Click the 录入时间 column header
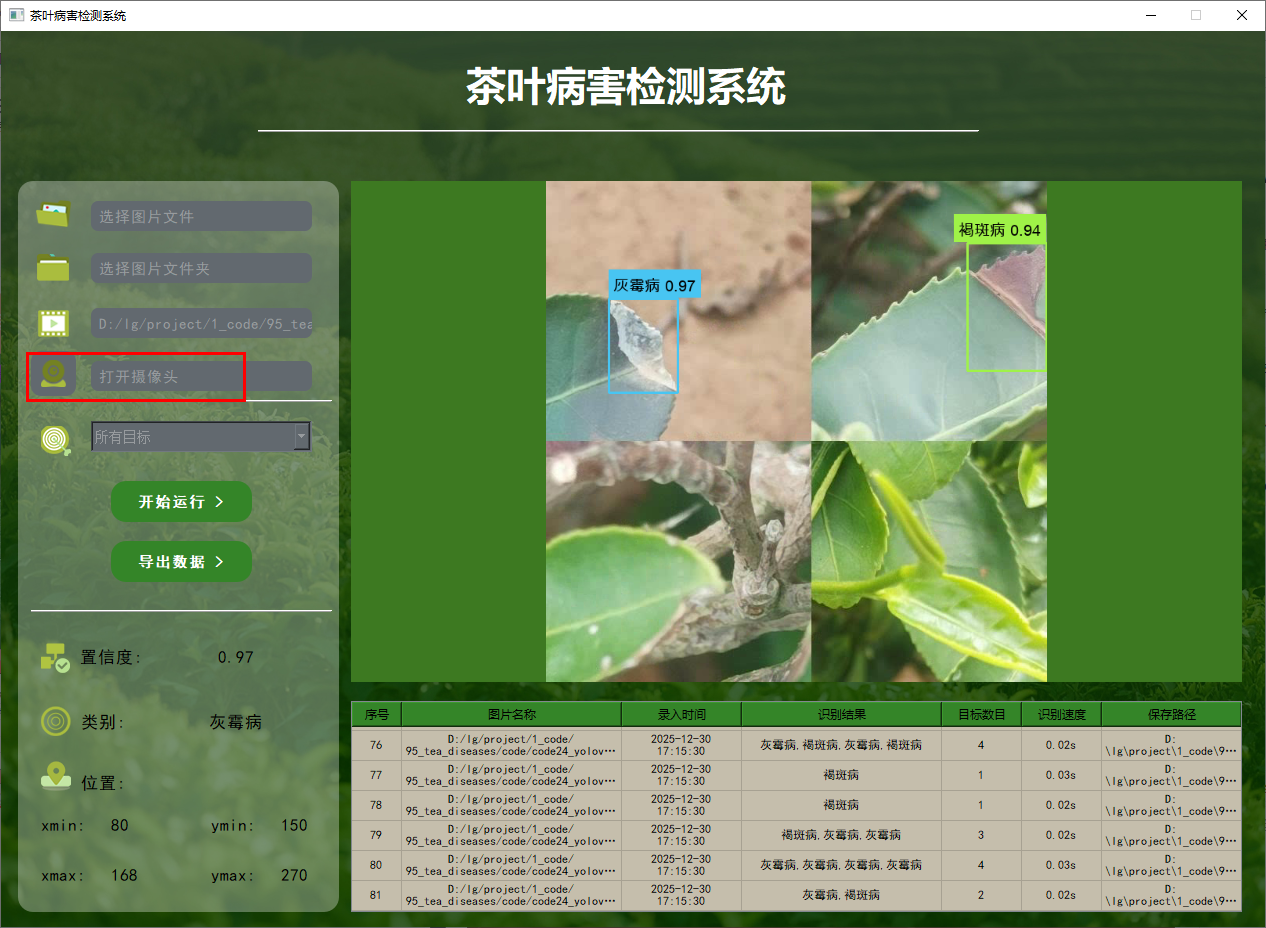The width and height of the screenshot is (1266, 928). point(681,714)
